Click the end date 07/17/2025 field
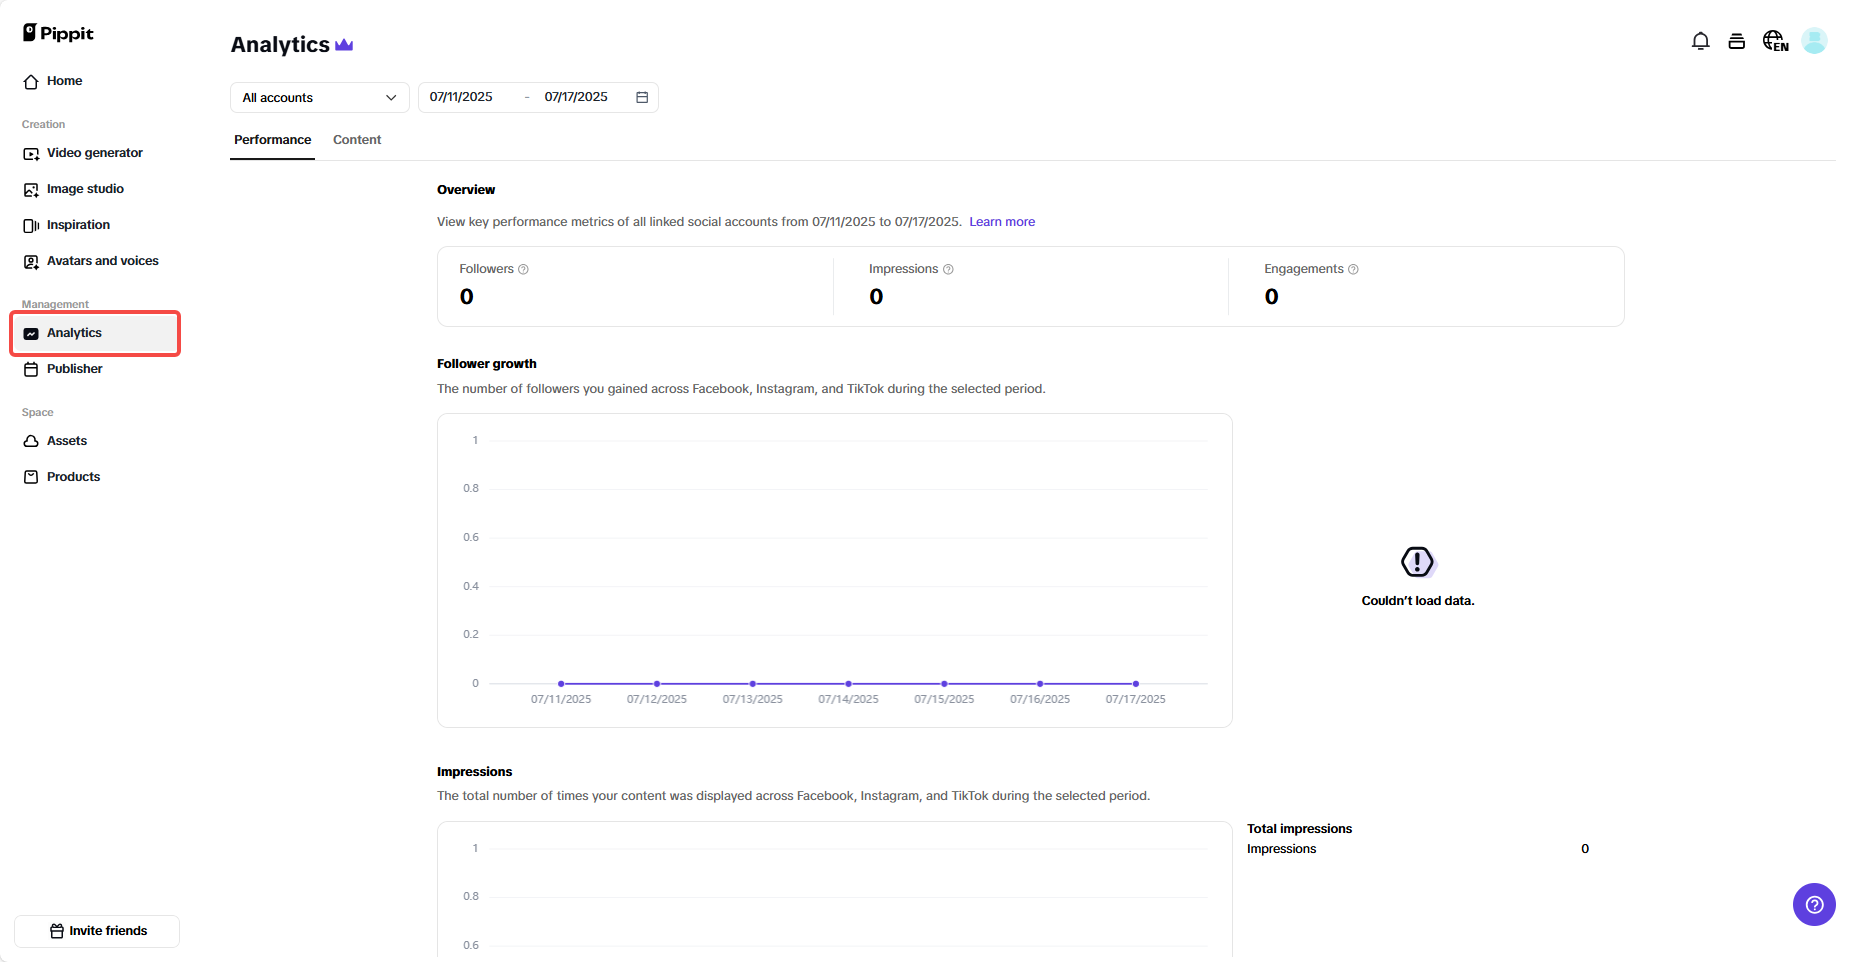The height and width of the screenshot is (962, 1862). tap(576, 97)
